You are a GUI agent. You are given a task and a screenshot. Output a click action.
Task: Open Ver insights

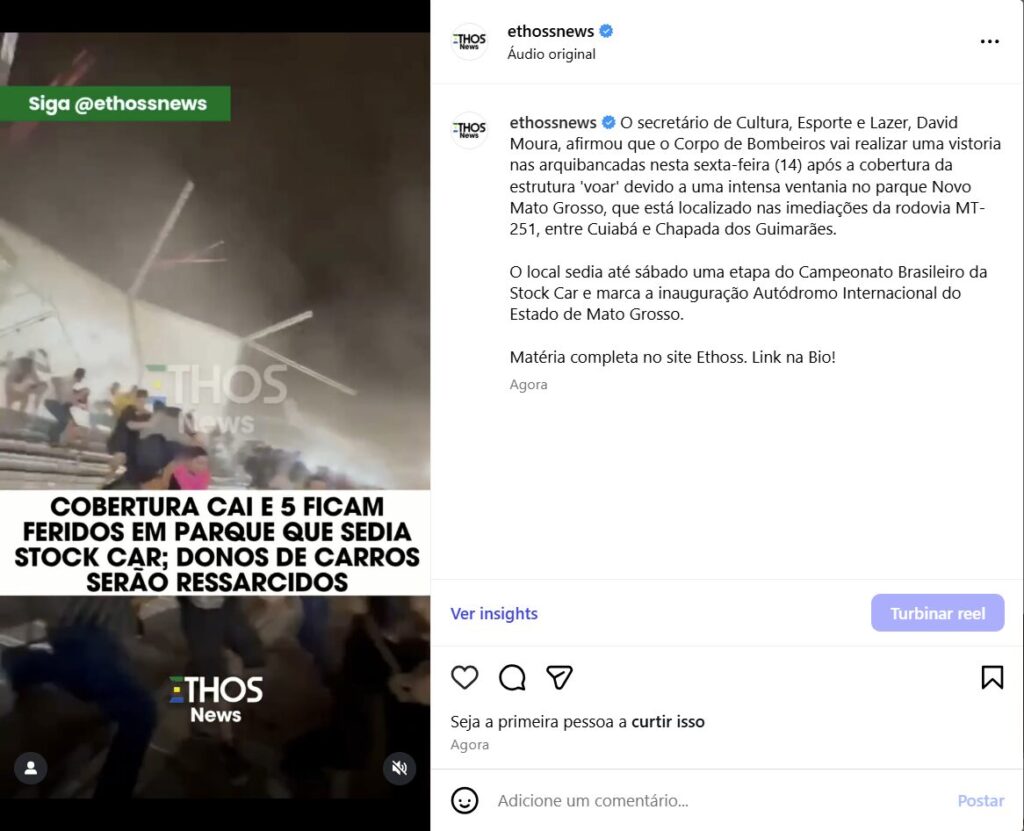click(x=494, y=613)
